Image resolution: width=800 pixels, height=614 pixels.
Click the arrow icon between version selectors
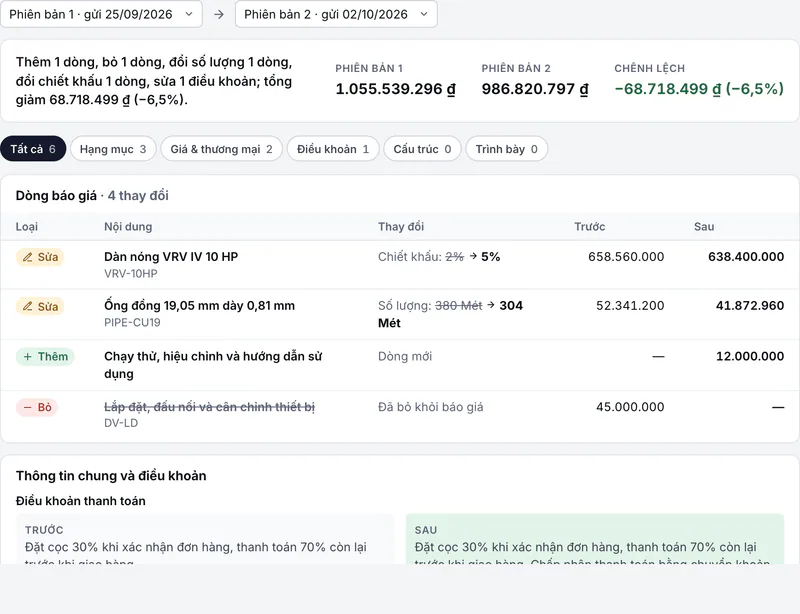tap(219, 14)
